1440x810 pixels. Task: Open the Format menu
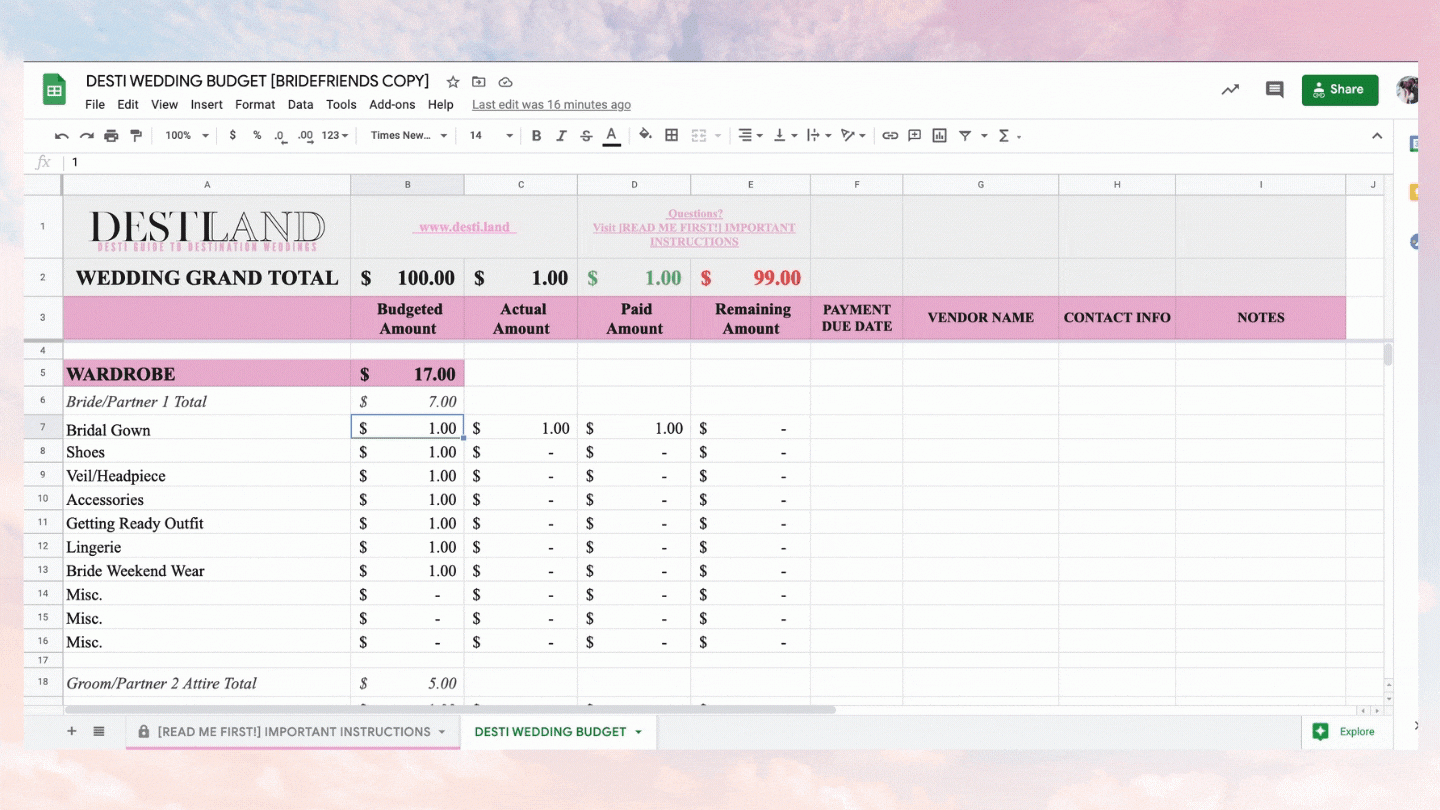(255, 105)
